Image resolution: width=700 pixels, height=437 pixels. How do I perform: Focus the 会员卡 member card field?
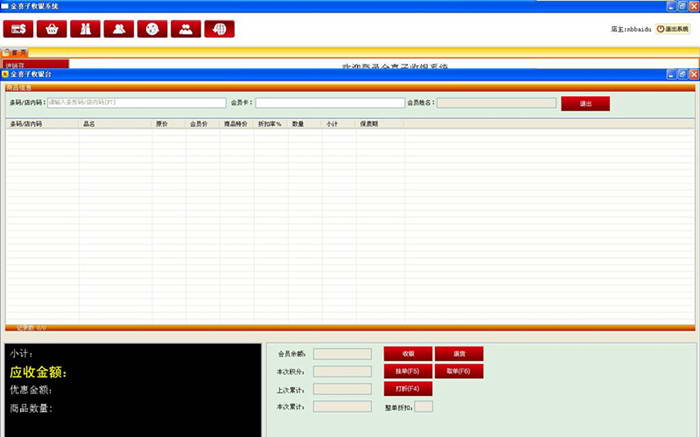[329, 102]
